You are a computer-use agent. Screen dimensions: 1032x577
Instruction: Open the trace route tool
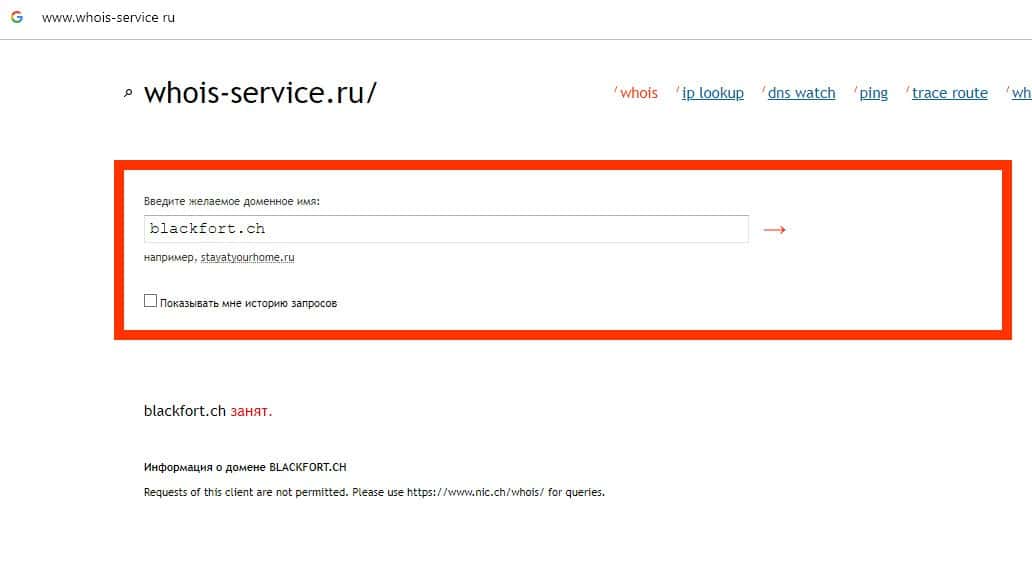[x=949, y=93]
